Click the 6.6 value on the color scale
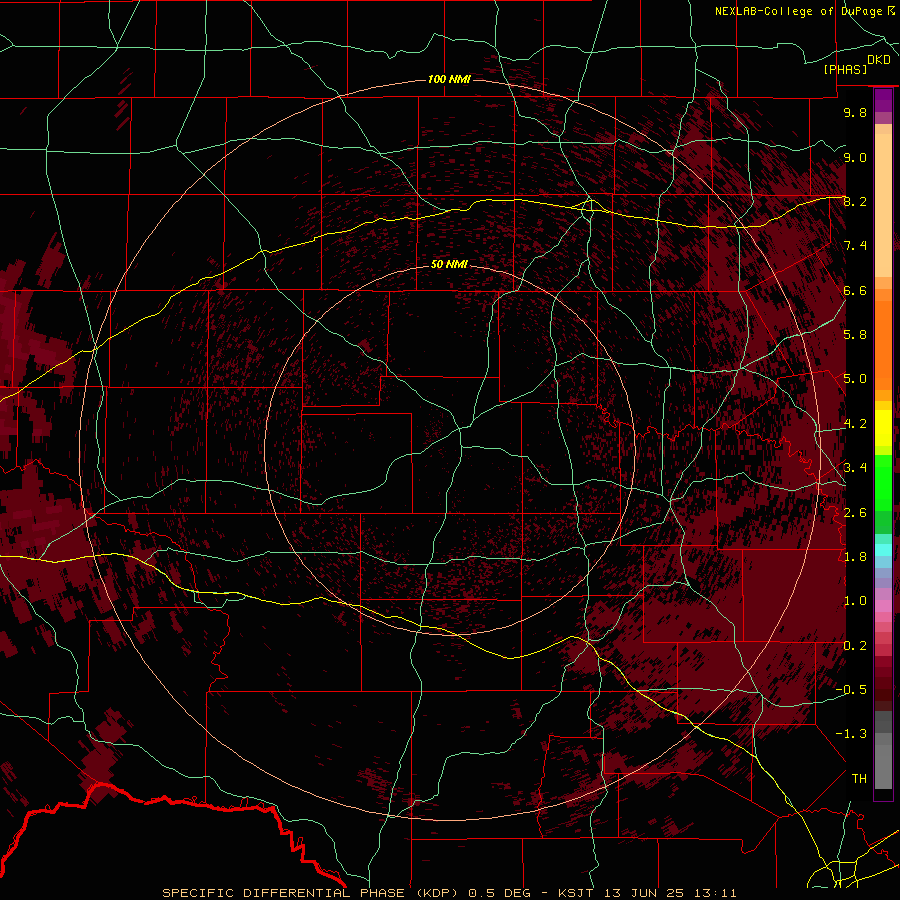This screenshot has width=900, height=900. tap(855, 290)
